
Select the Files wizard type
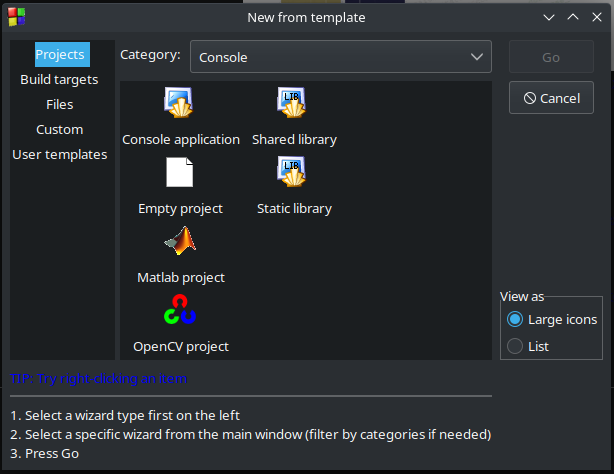[x=60, y=105]
